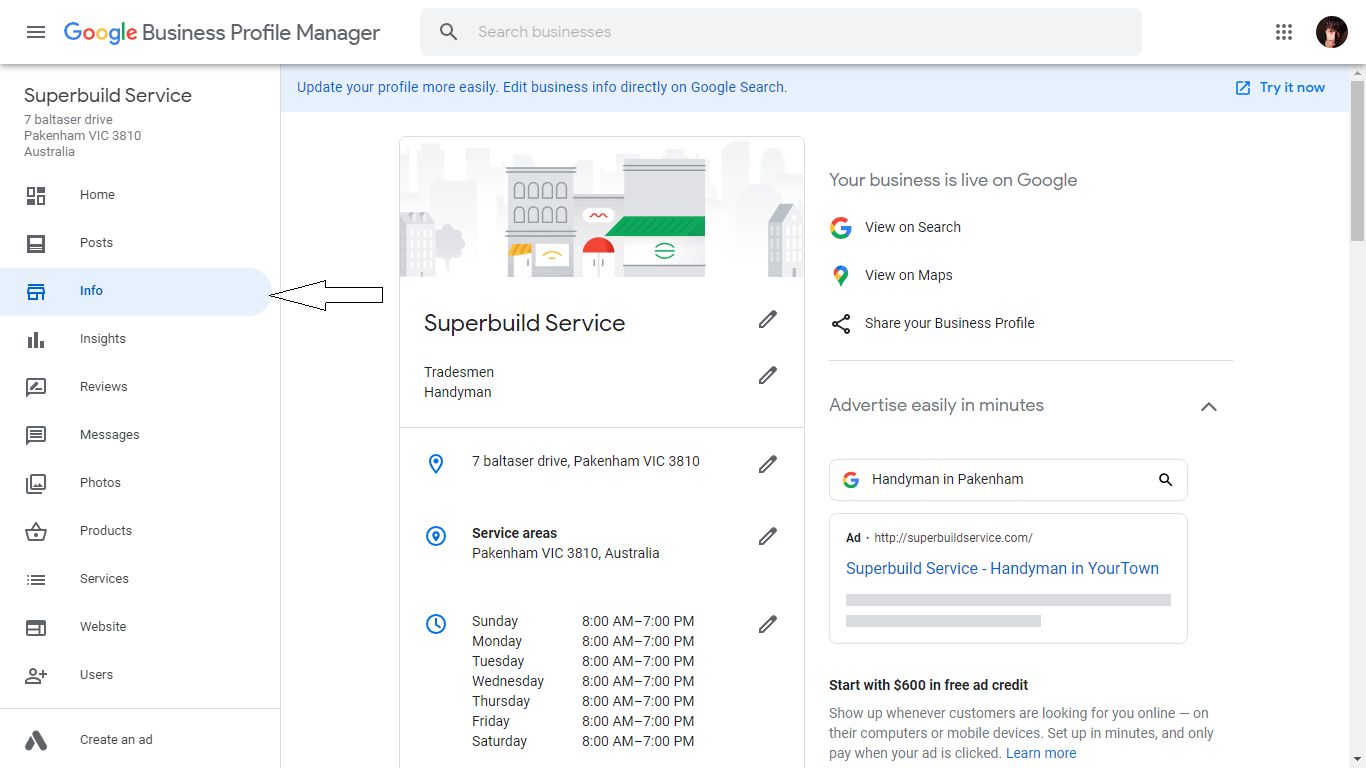
Task: Select Photos from the sidebar
Action: pos(100,483)
